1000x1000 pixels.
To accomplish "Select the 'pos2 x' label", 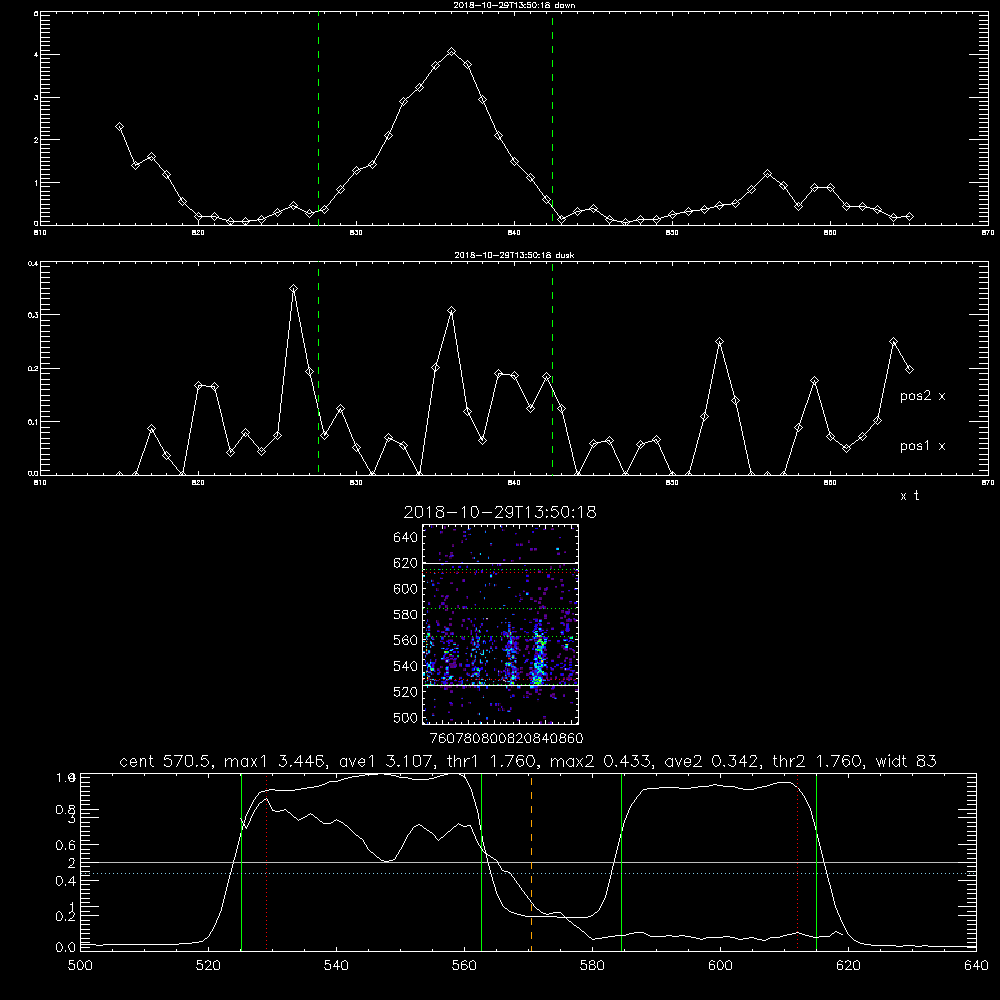I will [922, 396].
